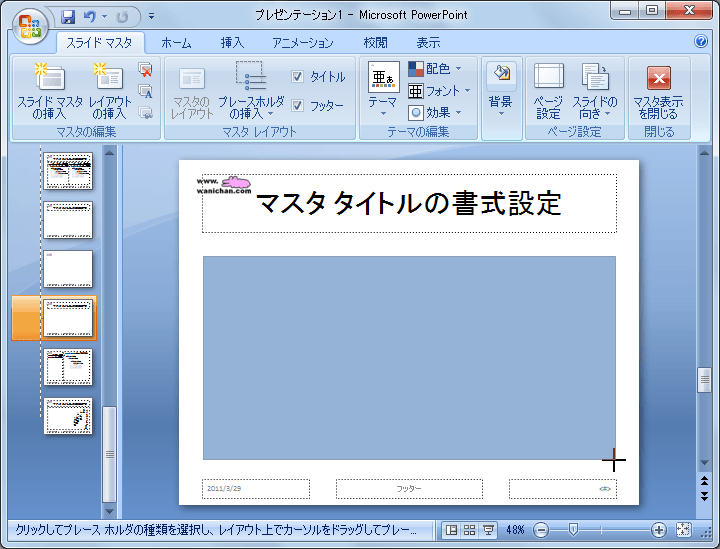Rename the layout icon

pyautogui.click(x=146, y=91)
